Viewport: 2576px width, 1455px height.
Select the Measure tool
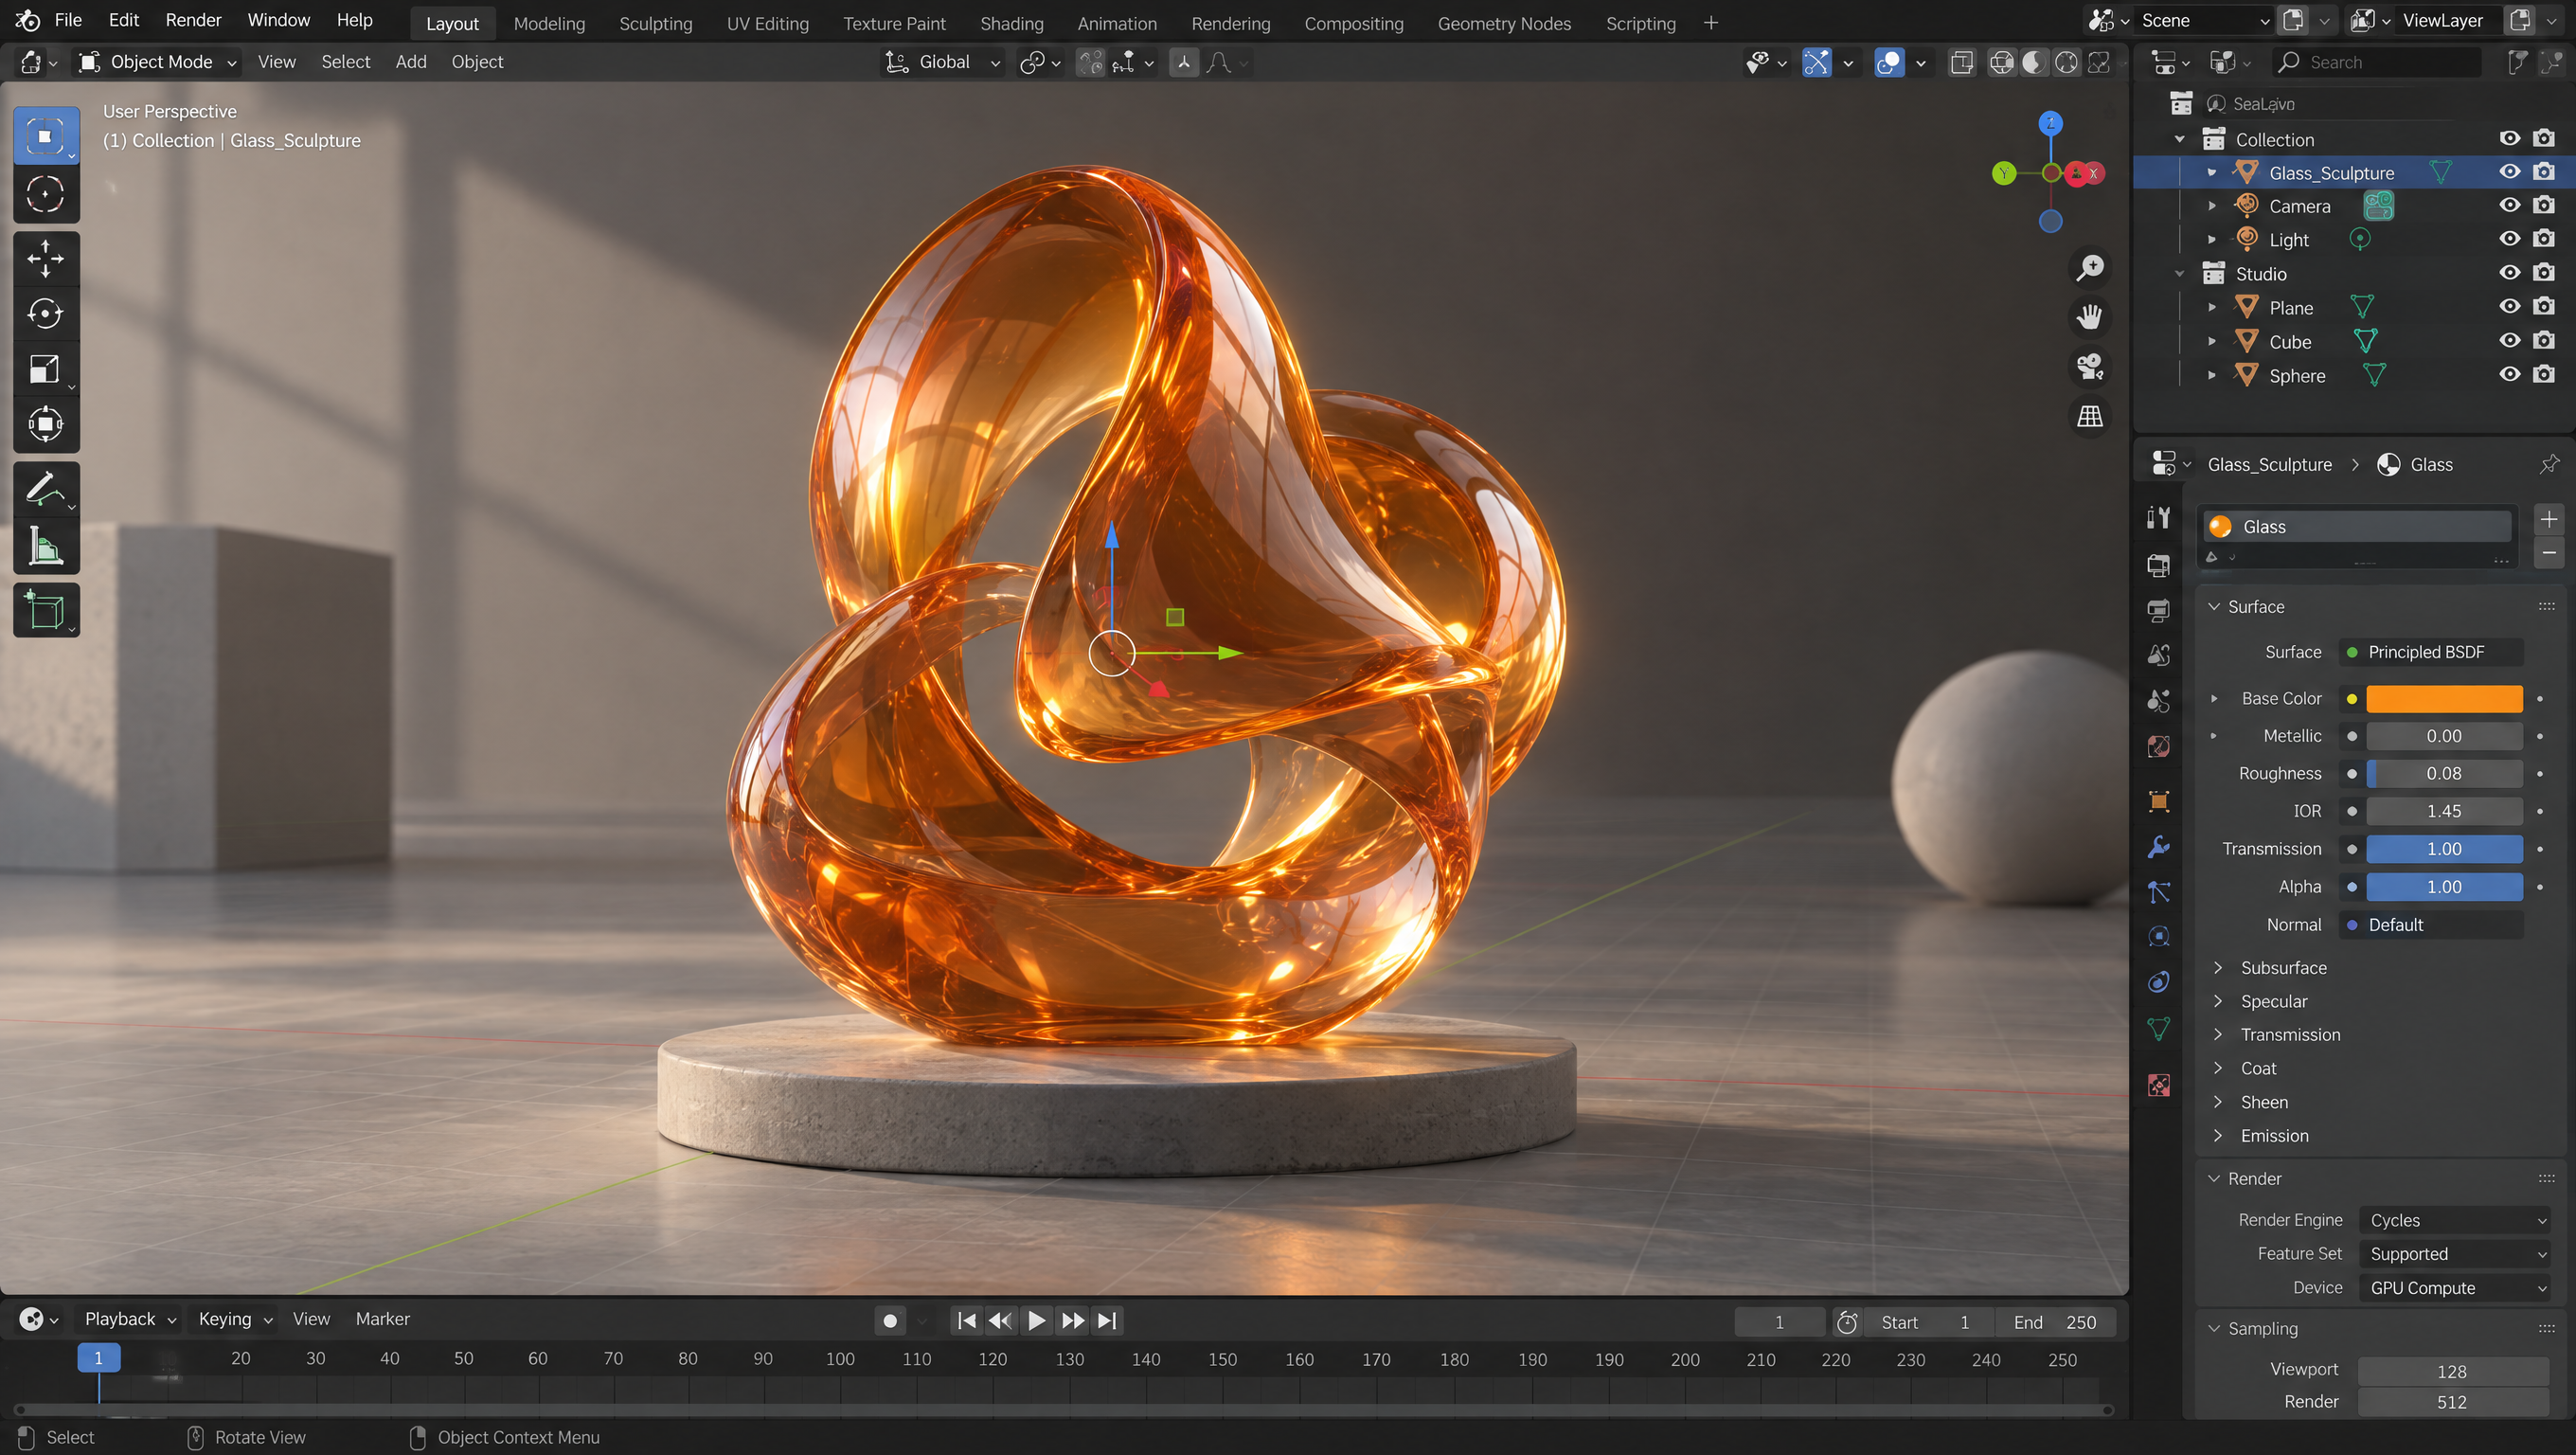point(45,546)
